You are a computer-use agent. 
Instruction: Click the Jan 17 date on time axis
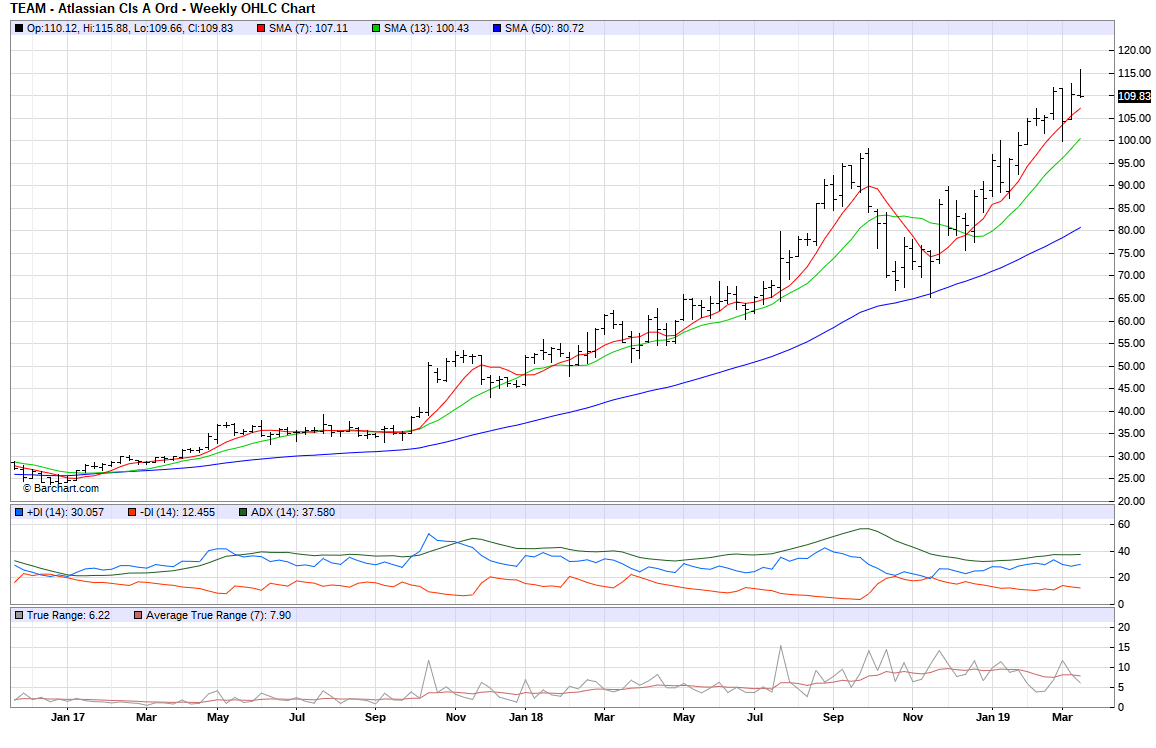(x=66, y=717)
